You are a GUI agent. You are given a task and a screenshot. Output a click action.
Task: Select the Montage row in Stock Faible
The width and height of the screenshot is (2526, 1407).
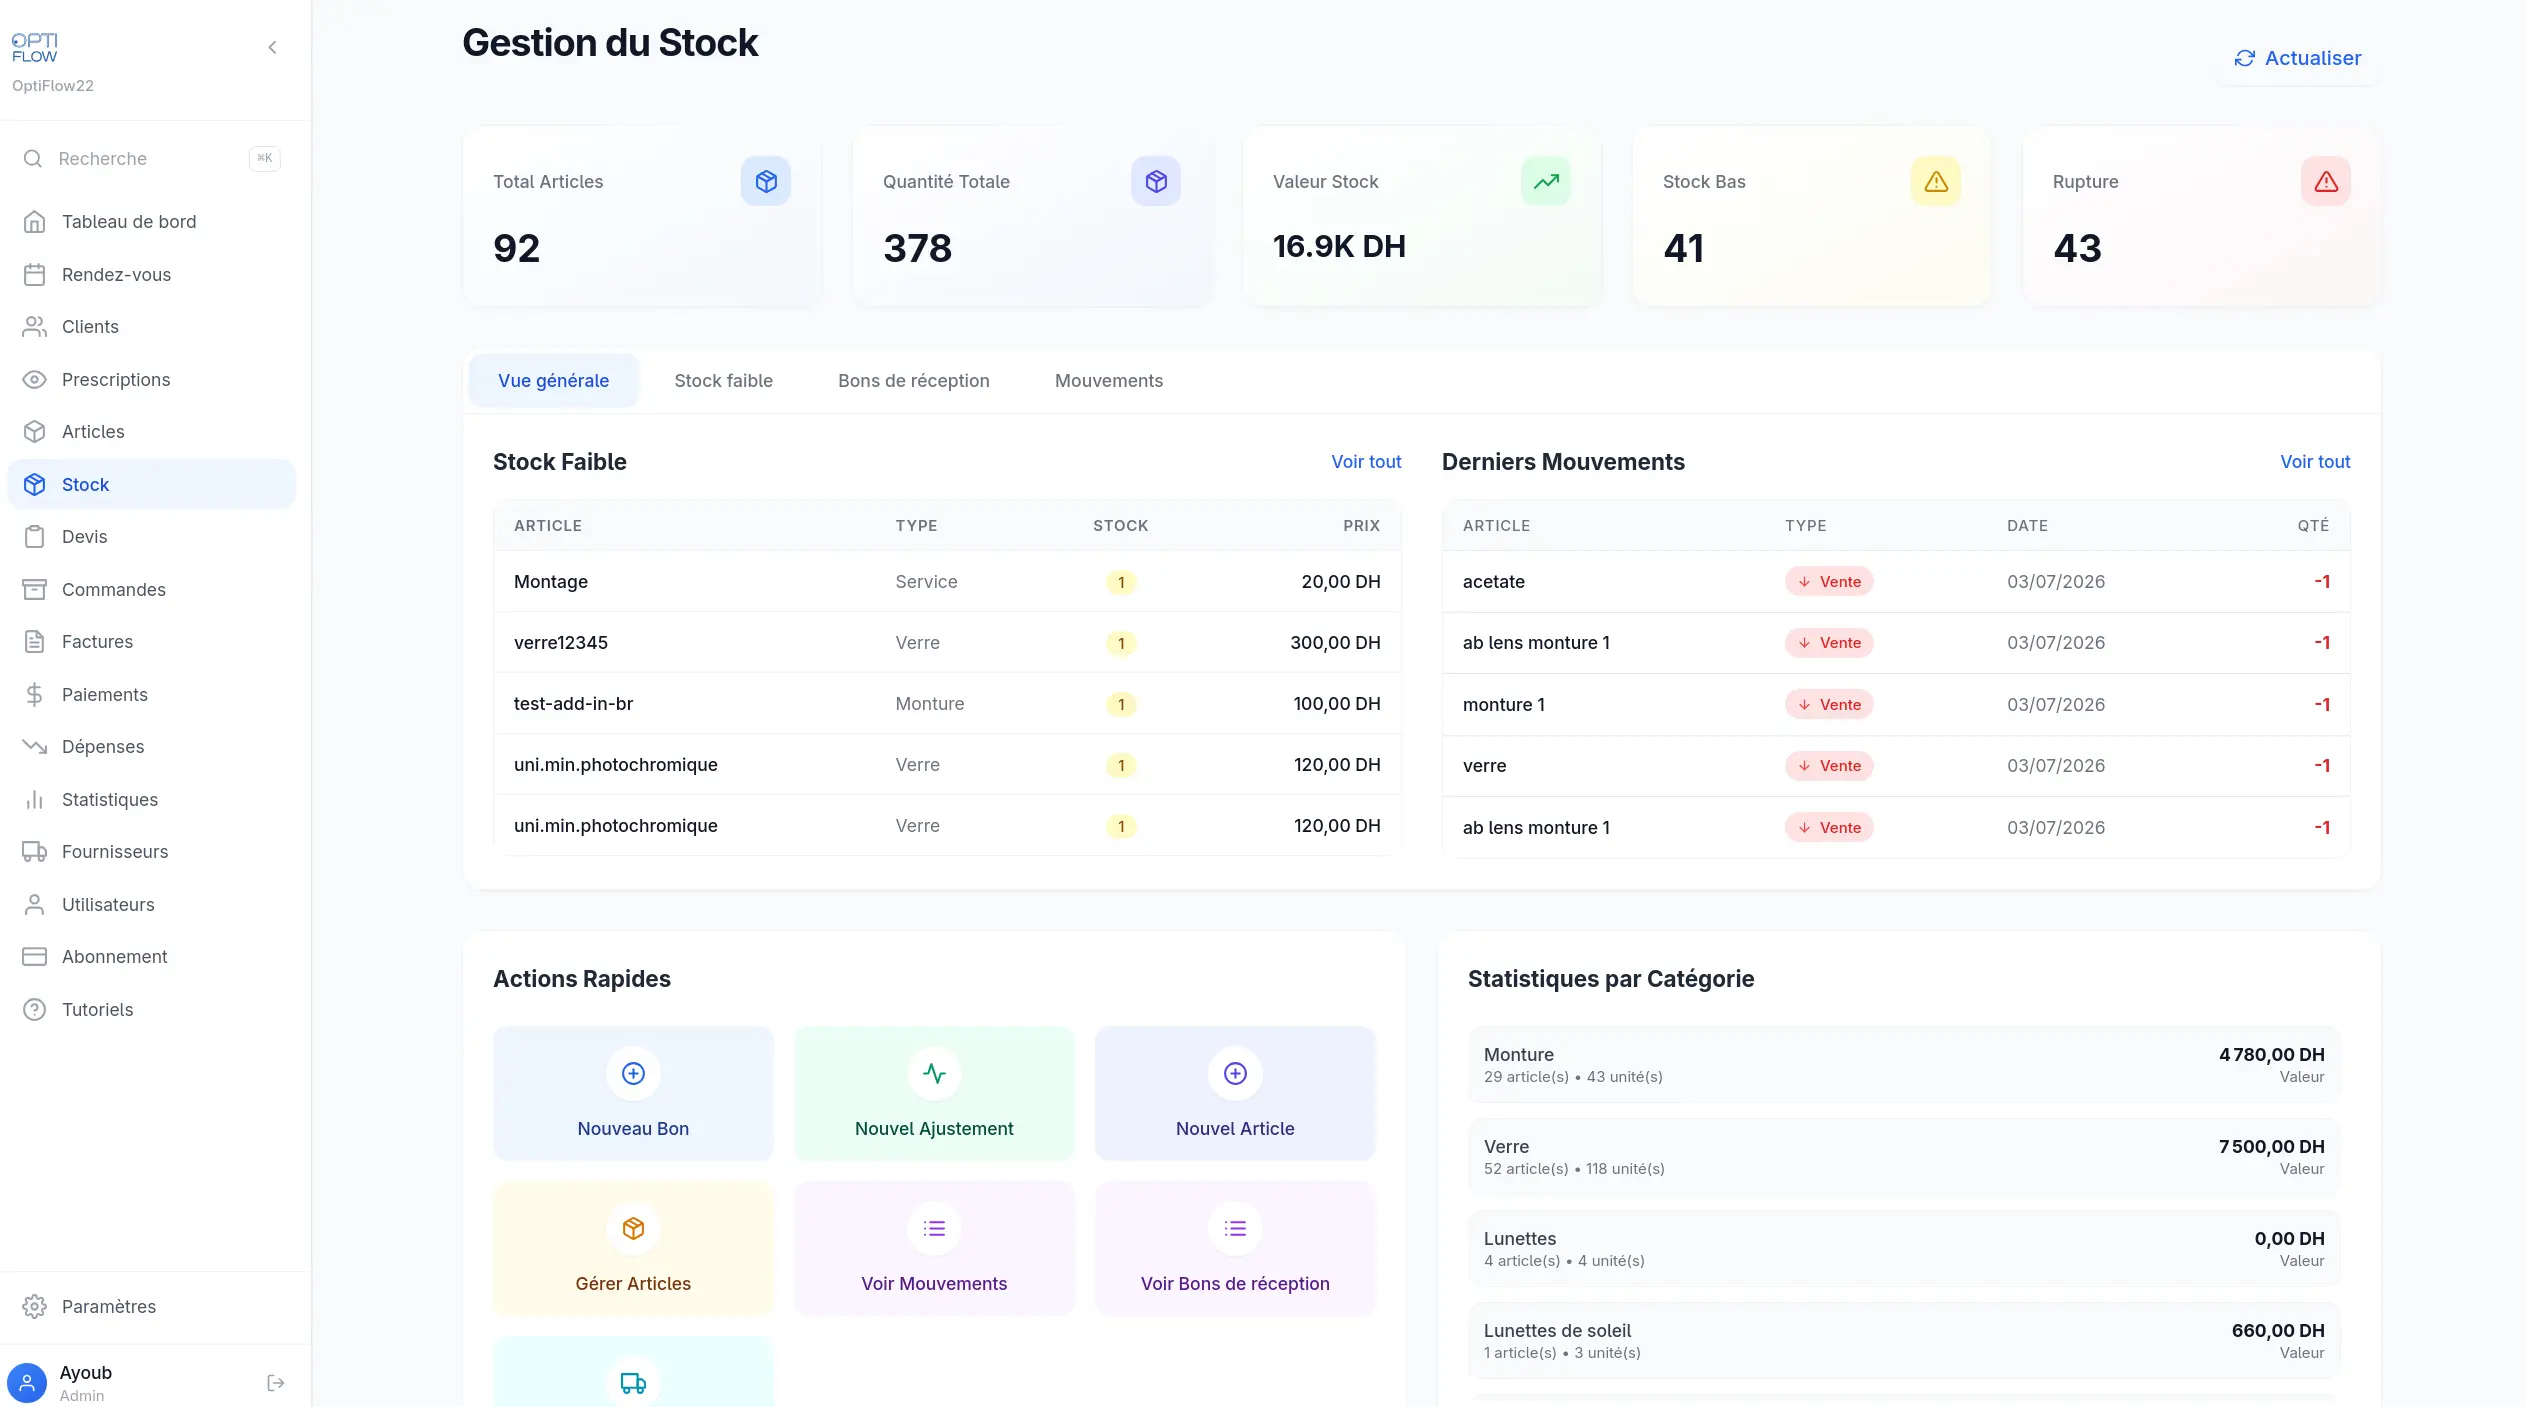[947, 582]
